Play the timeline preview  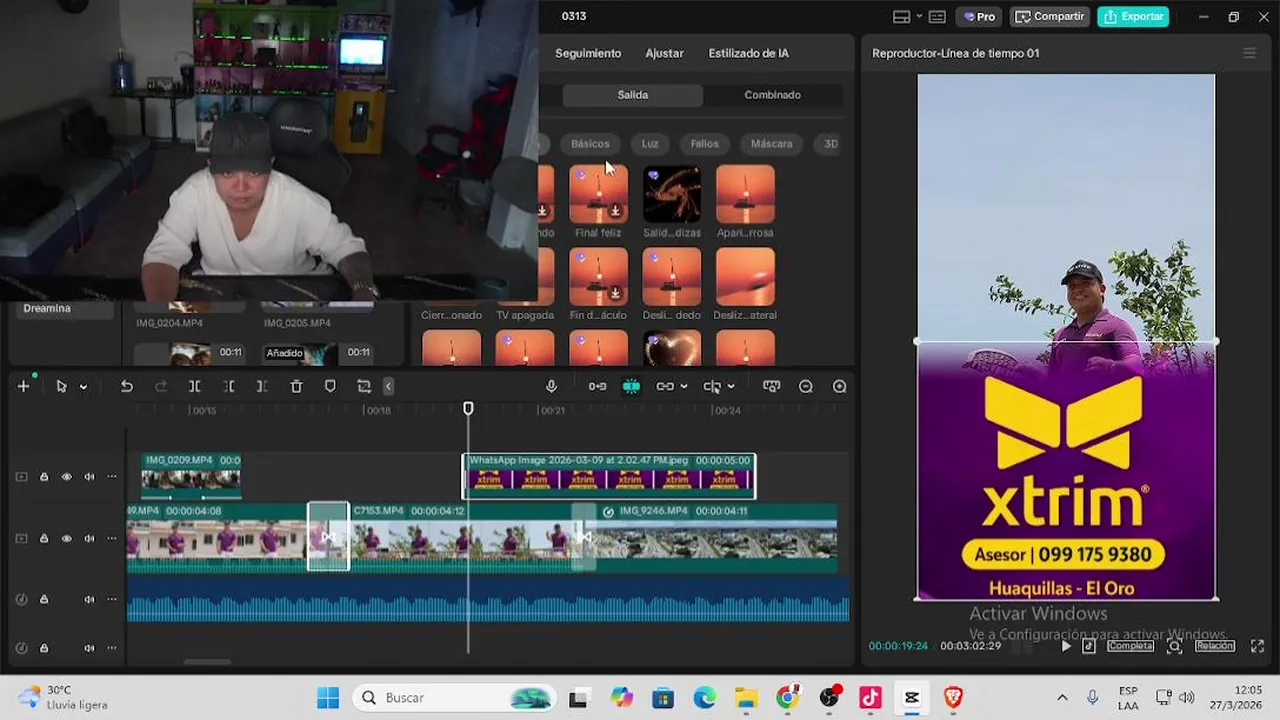tap(1066, 646)
